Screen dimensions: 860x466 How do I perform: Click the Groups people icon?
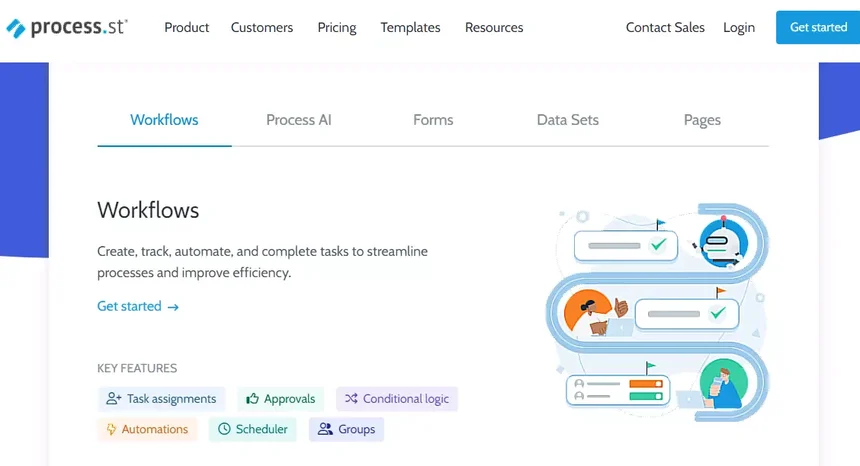325,430
